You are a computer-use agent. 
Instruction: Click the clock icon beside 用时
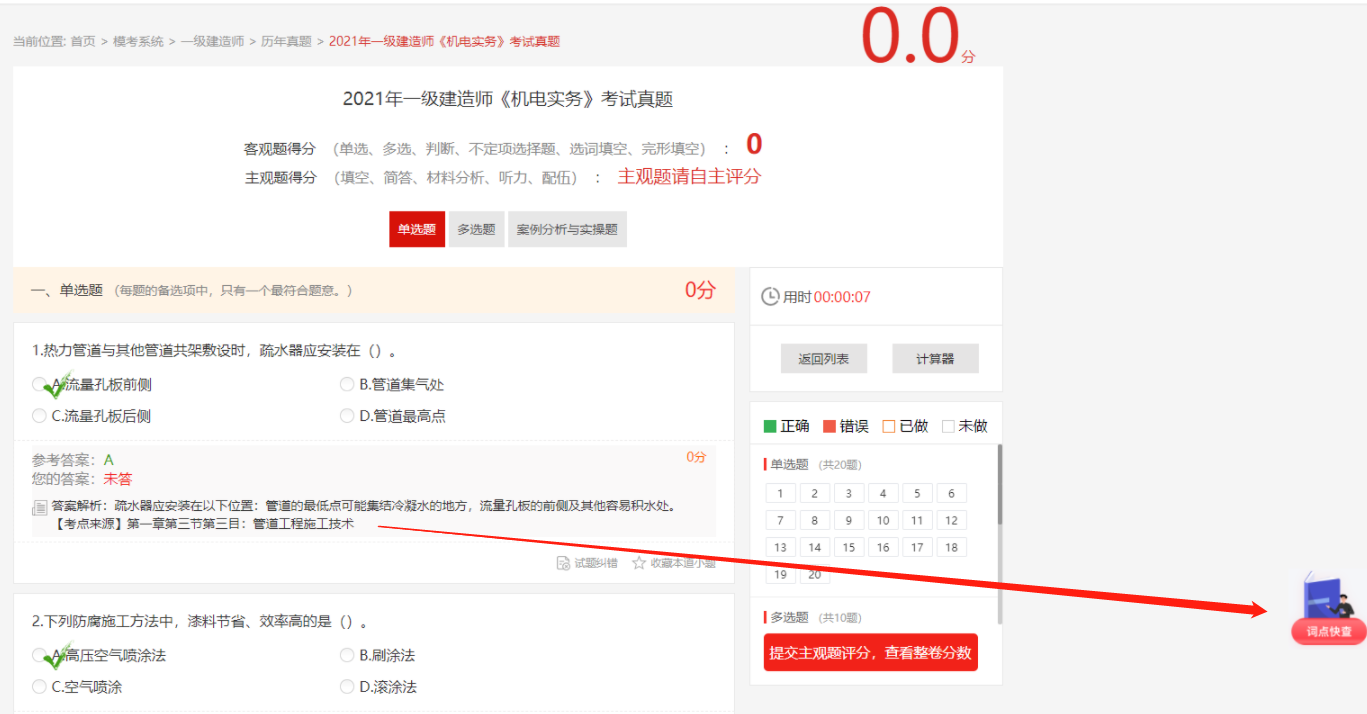click(x=770, y=297)
